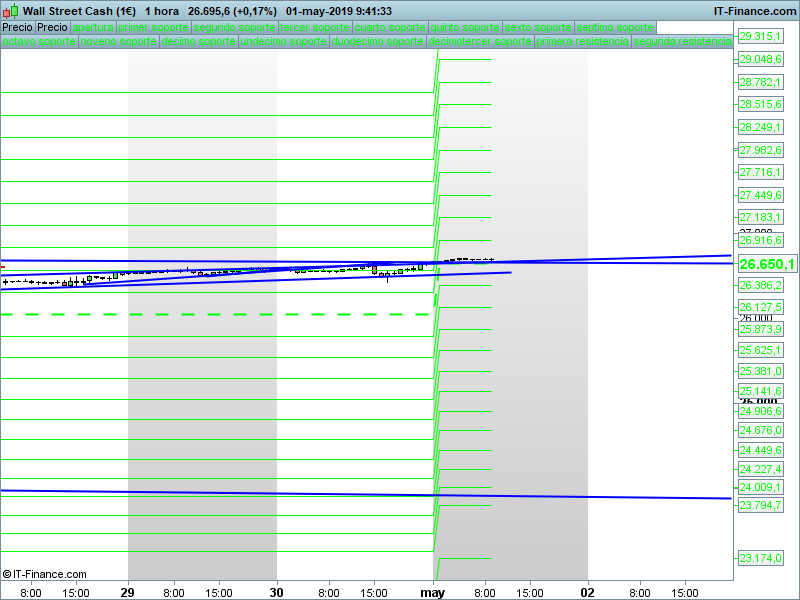Screen dimensions: 800x600
Task: Click the 30 date marker on time axis
Action: click(x=277, y=592)
